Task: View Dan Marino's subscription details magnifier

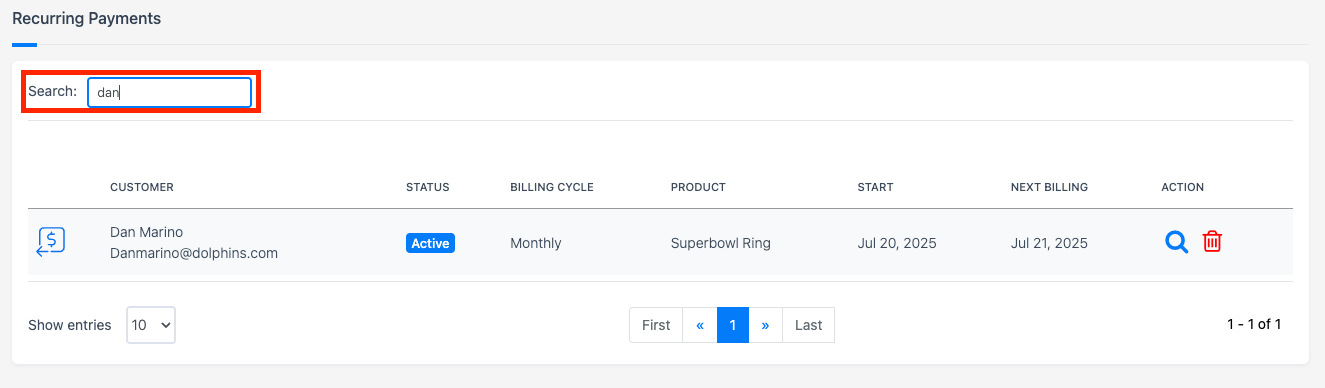Action: point(1177,242)
